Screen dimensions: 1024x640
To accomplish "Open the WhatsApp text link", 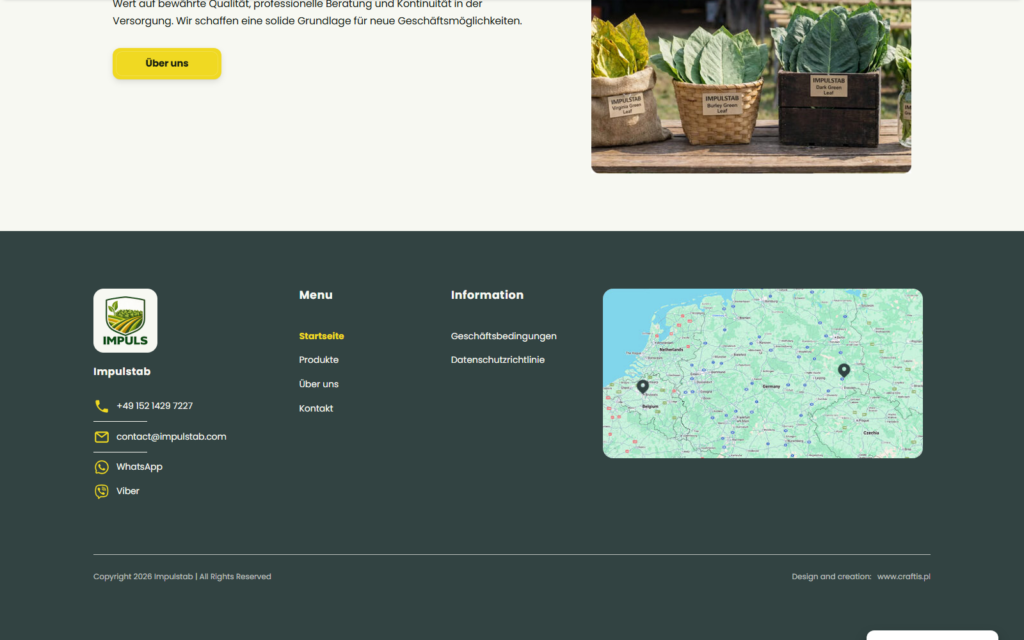I will tap(139, 466).
